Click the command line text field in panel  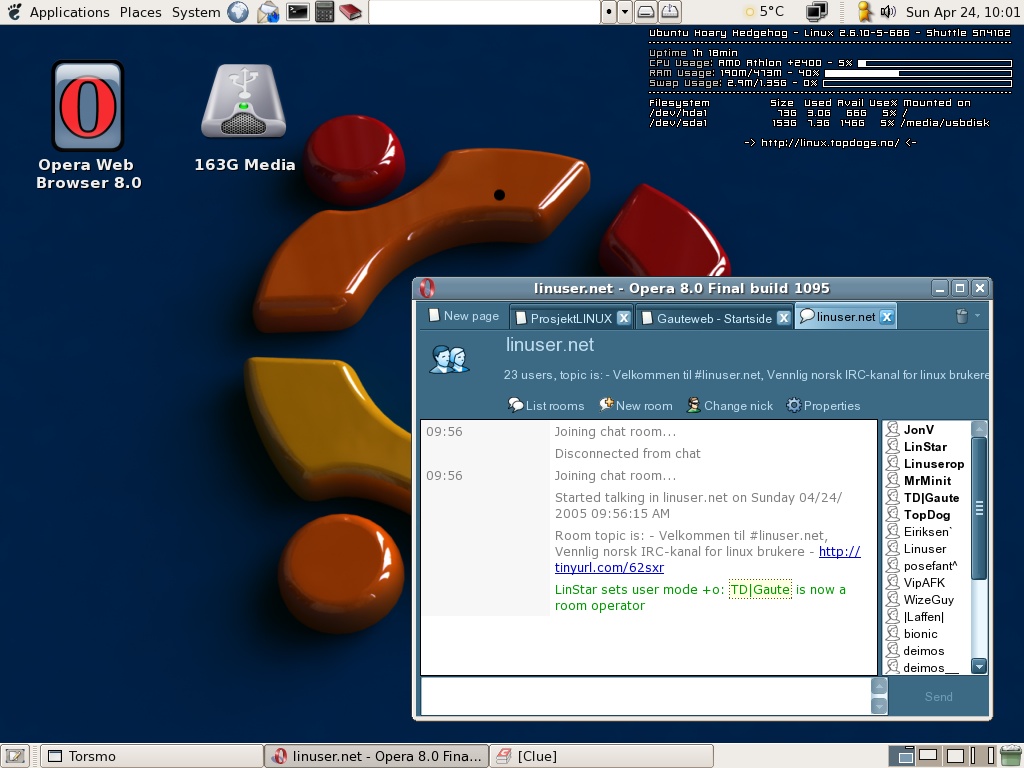[484, 12]
